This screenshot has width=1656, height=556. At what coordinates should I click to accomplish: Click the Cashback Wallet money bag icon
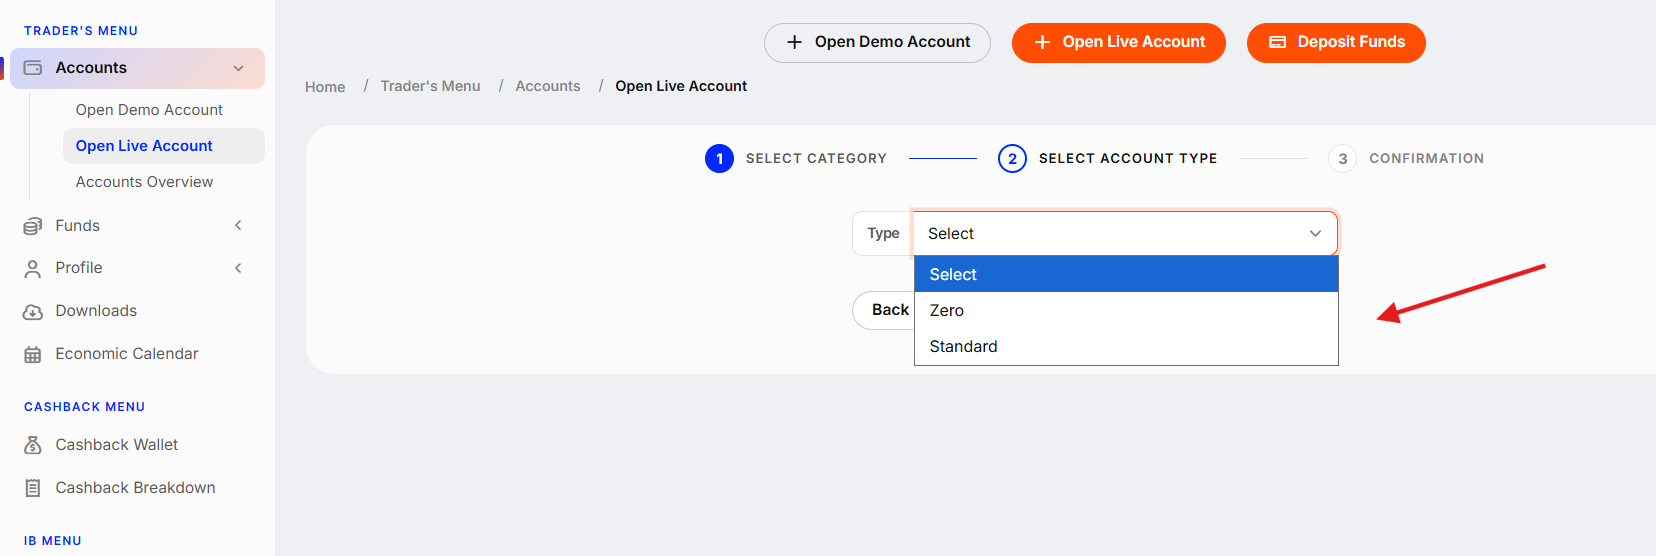click(x=33, y=445)
